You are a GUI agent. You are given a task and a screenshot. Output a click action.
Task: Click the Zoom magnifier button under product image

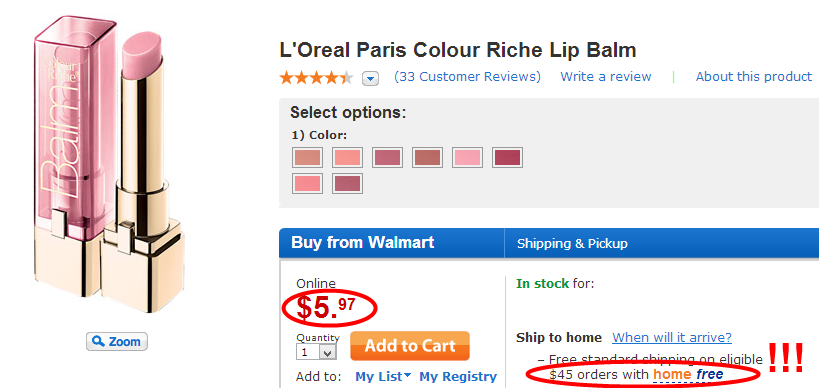[x=116, y=342]
